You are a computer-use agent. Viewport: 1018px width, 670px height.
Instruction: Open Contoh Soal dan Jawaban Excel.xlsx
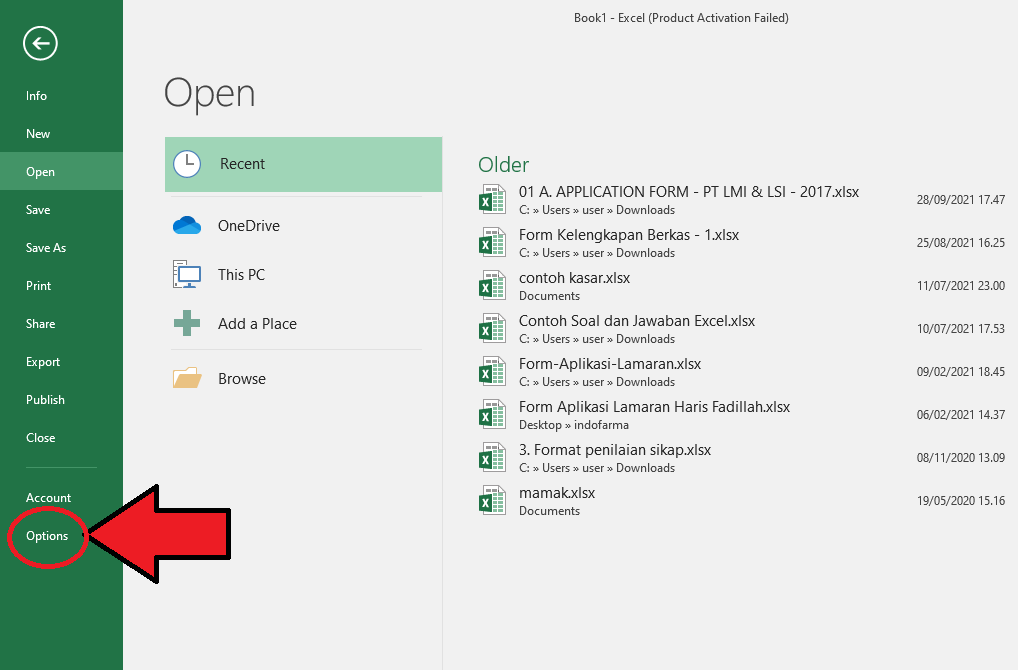click(636, 320)
